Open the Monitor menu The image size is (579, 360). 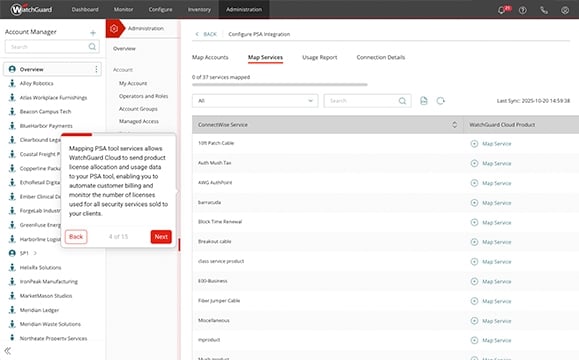(x=123, y=9)
